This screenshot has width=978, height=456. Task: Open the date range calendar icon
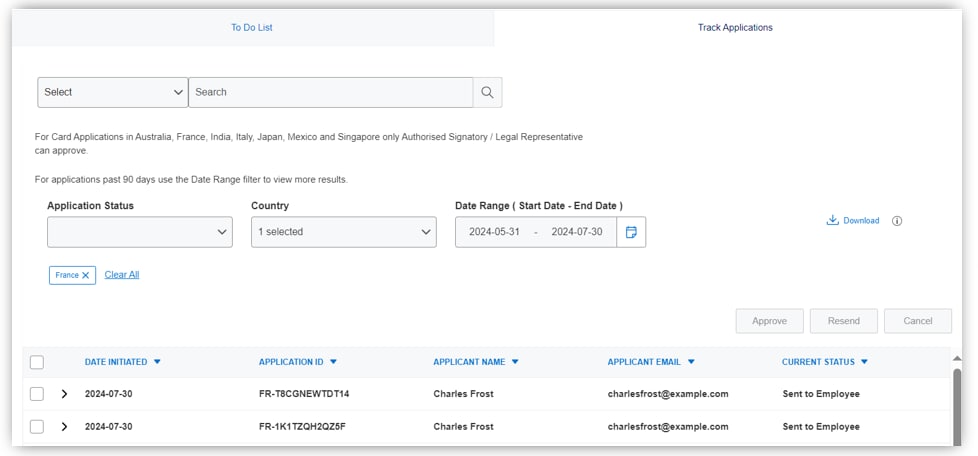631,232
